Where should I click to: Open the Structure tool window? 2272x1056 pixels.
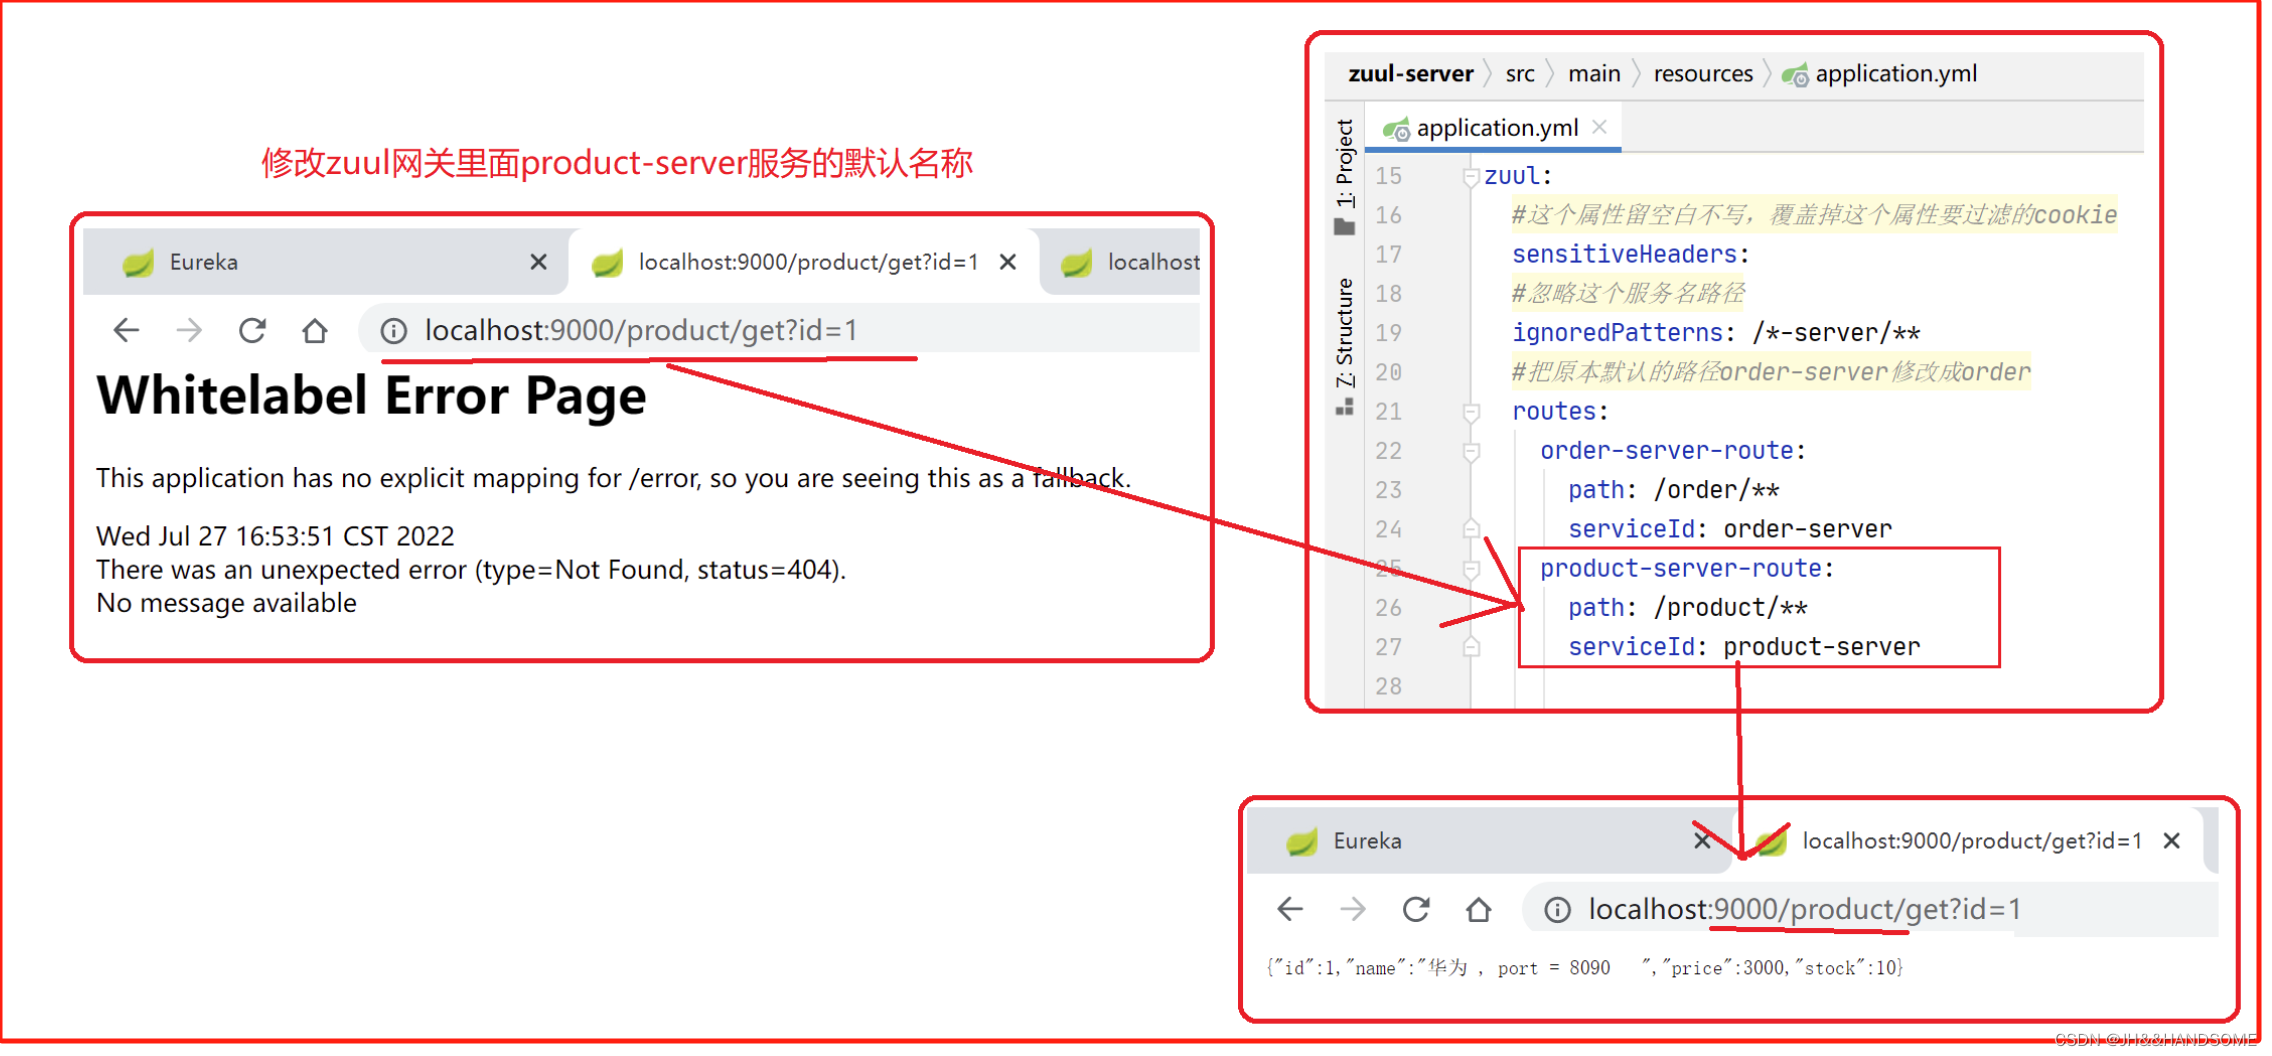1345,346
